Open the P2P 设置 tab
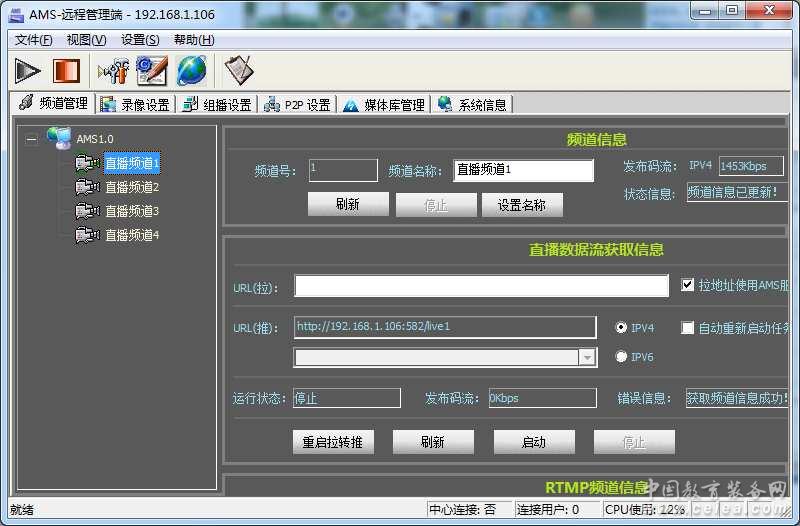The width and height of the screenshot is (800, 526). pos(298,104)
